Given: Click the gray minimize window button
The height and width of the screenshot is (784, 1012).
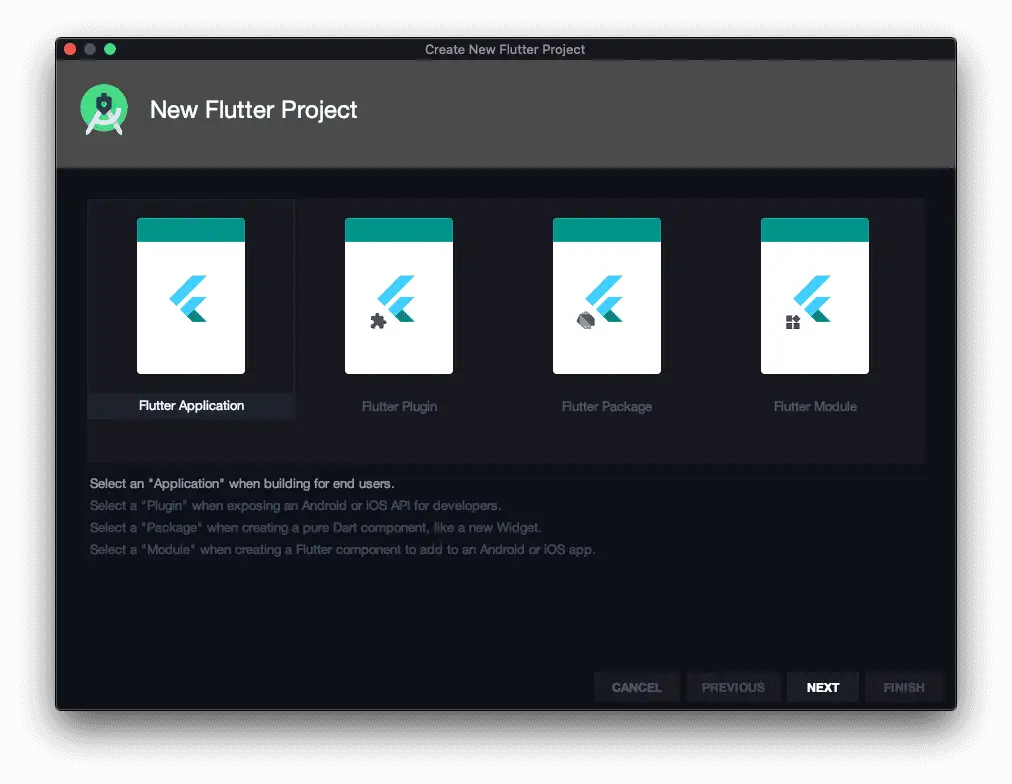Looking at the screenshot, I should pos(90,49).
